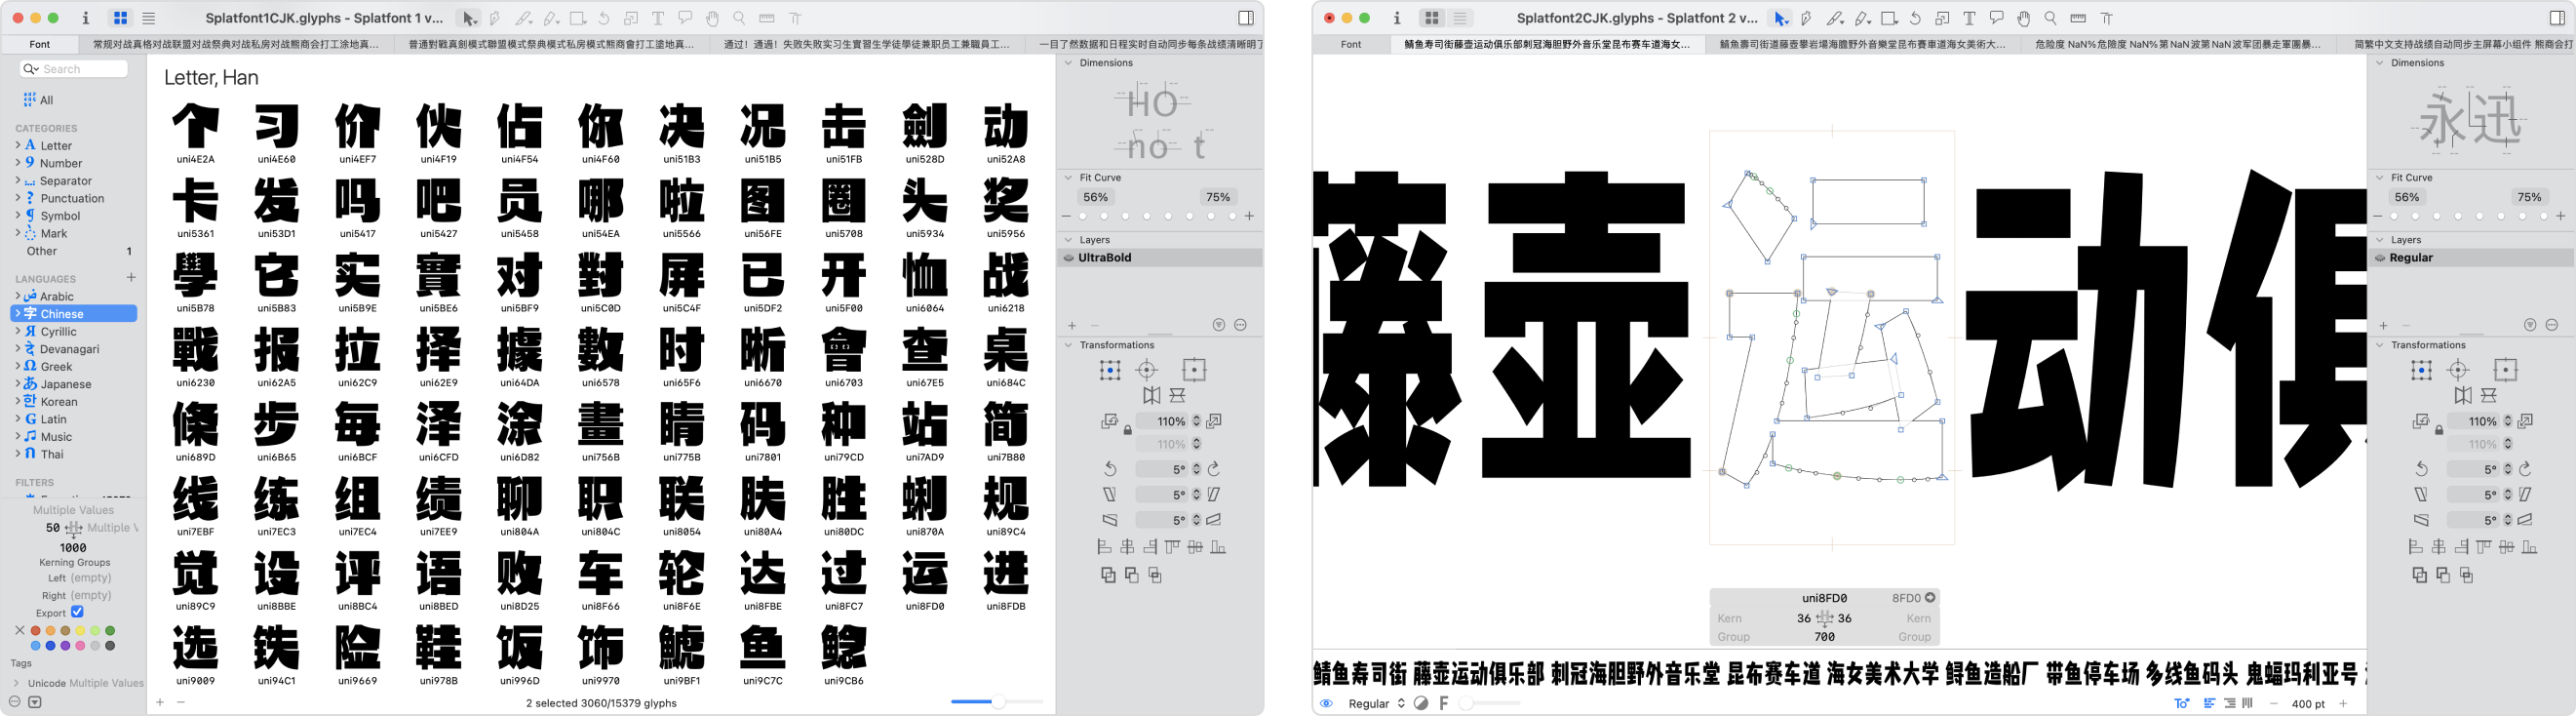The image size is (2576, 716).
Task: Activate the Zoom tool in Splatfont2CJK window
Action: (2050, 18)
